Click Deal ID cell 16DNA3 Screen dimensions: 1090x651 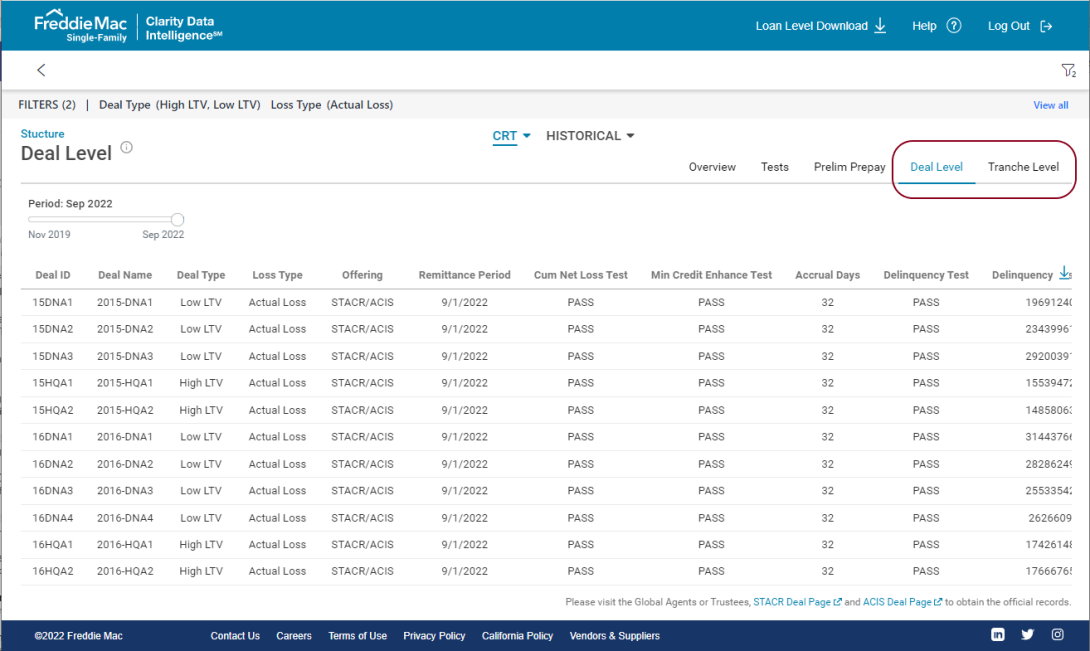[53, 490]
